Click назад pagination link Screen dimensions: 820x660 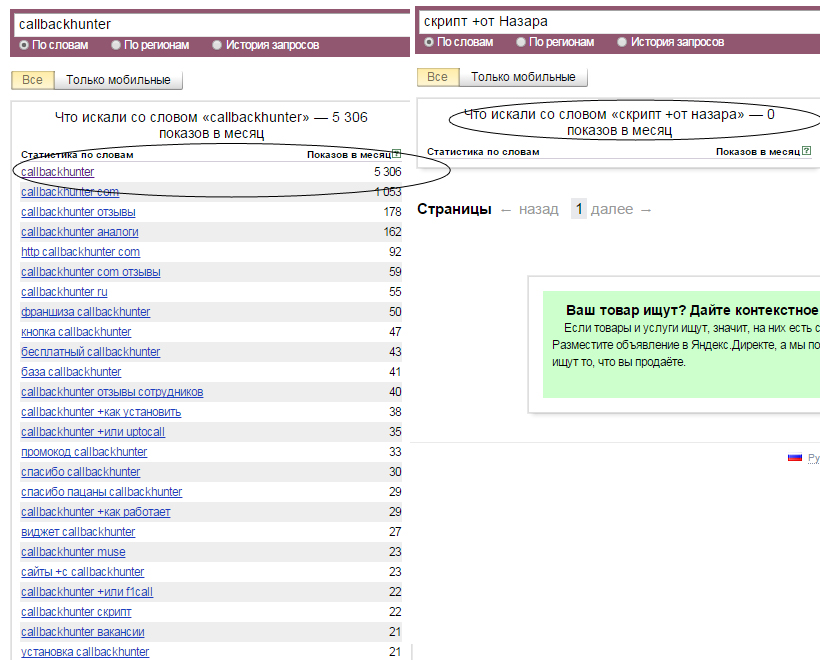[538, 210]
